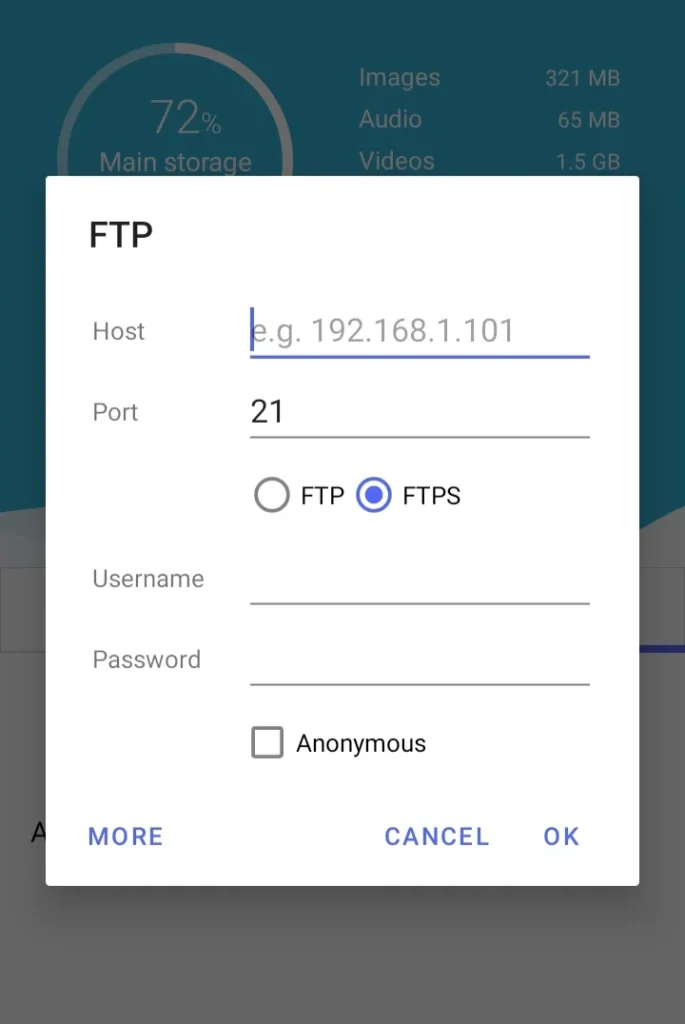Click the Host label

tap(118, 331)
